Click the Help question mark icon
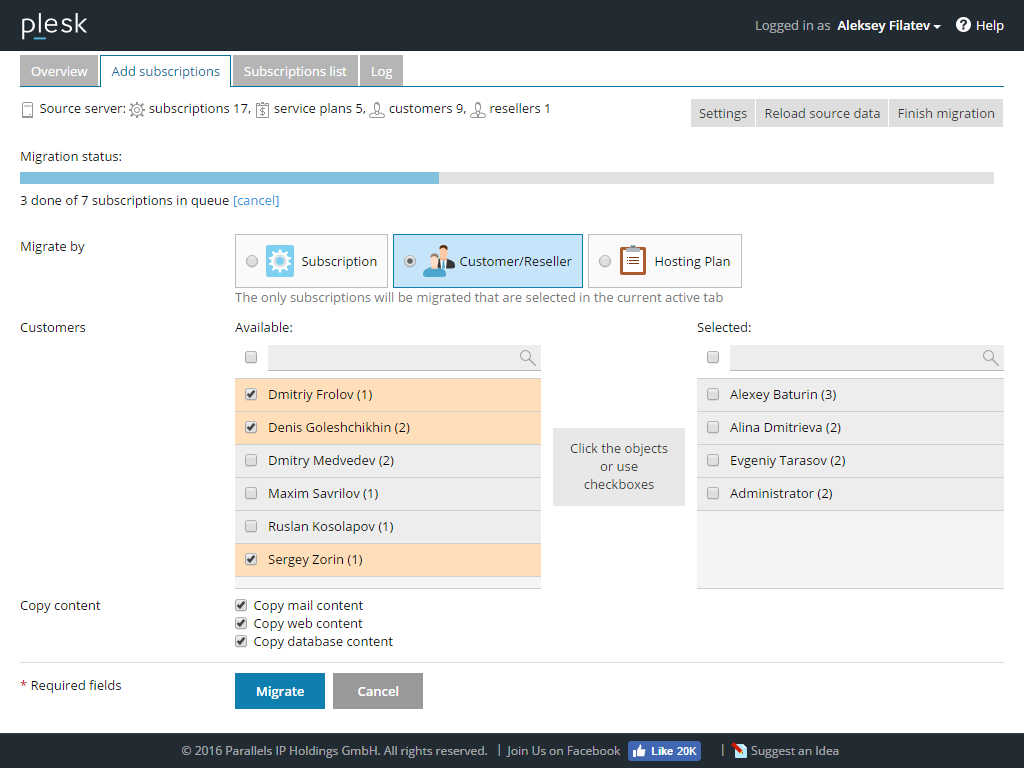 tap(963, 25)
